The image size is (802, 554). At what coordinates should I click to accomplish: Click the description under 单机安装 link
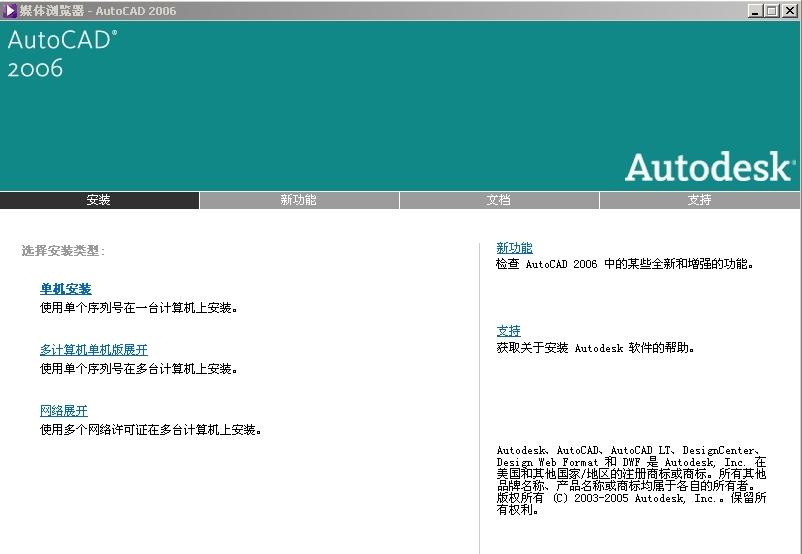[x=139, y=308]
